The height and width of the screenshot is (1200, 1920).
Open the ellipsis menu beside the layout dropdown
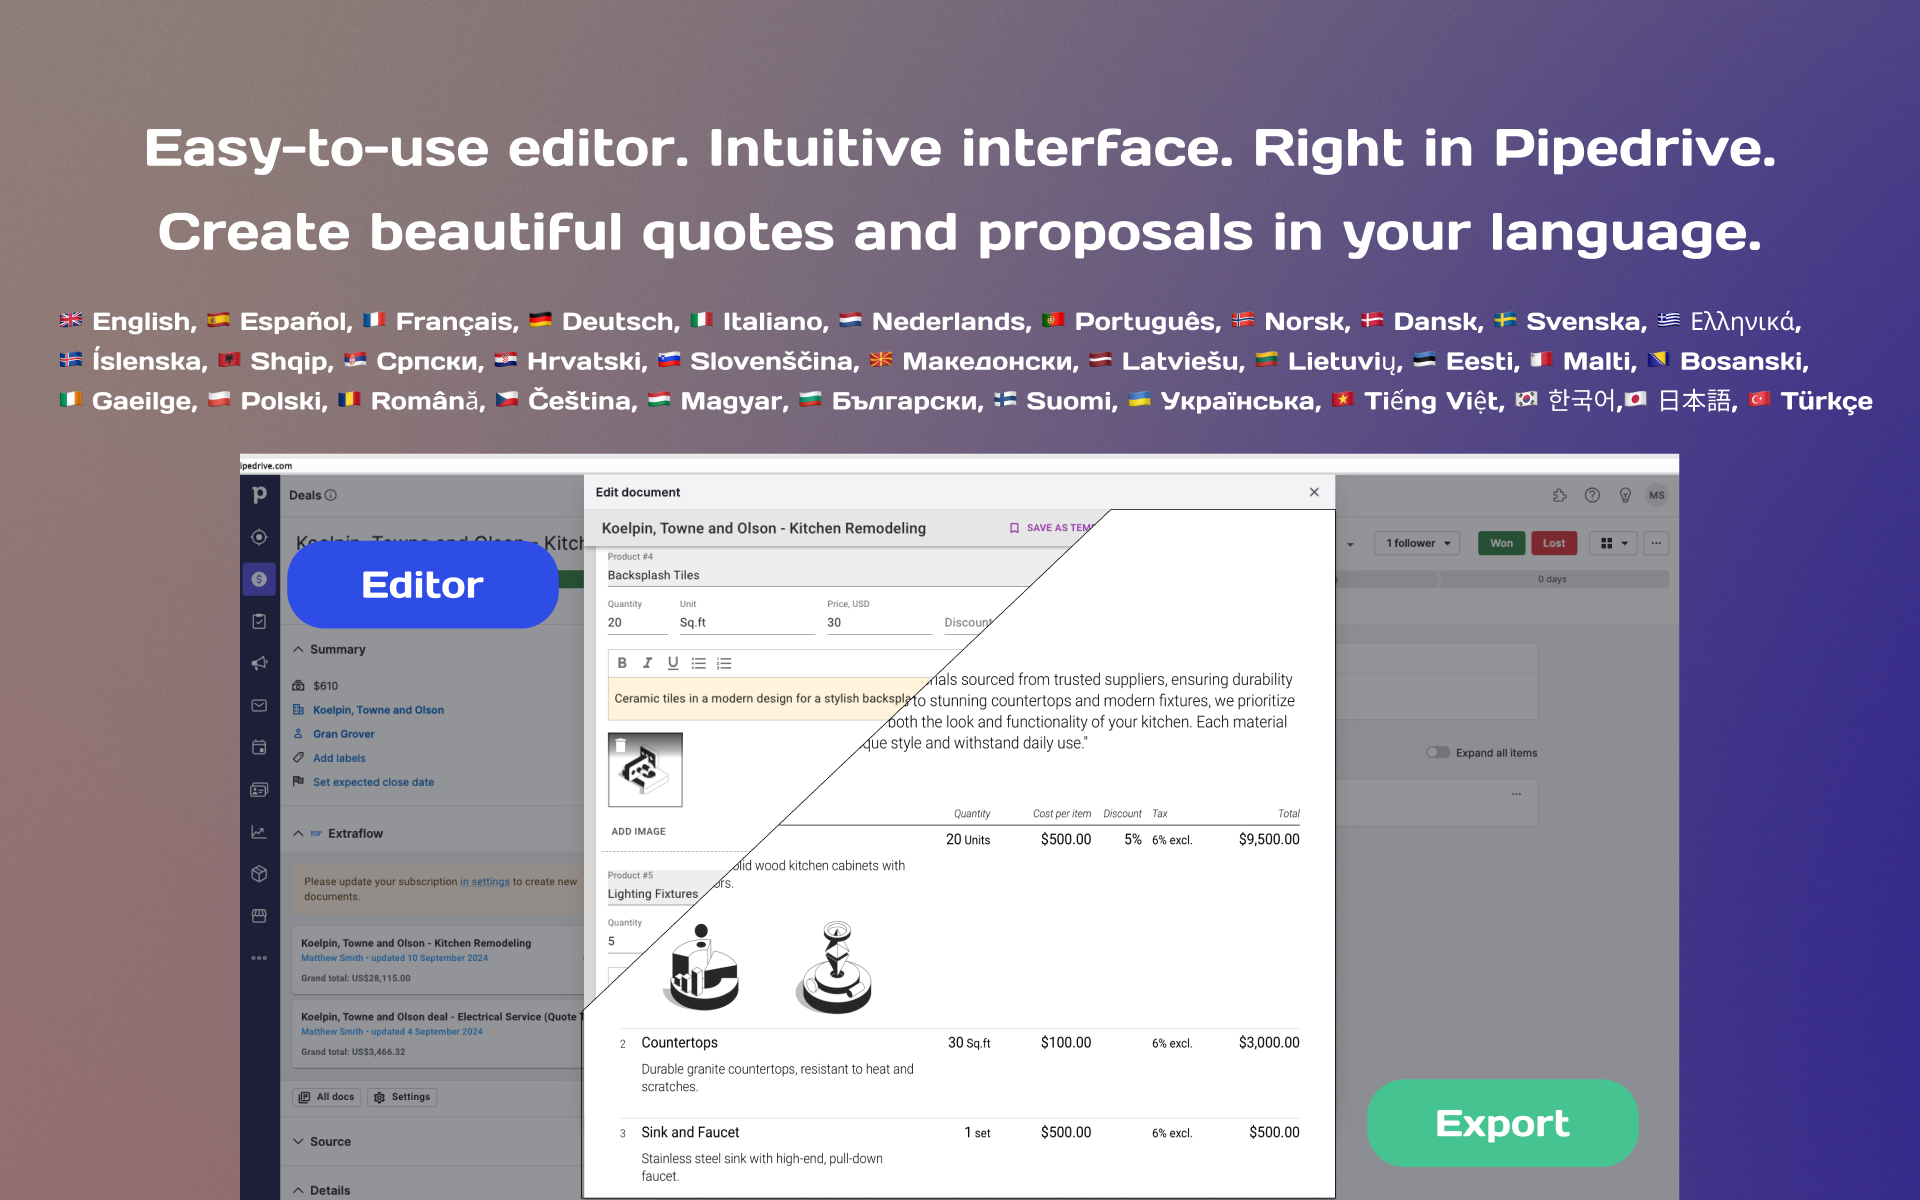point(1656,543)
